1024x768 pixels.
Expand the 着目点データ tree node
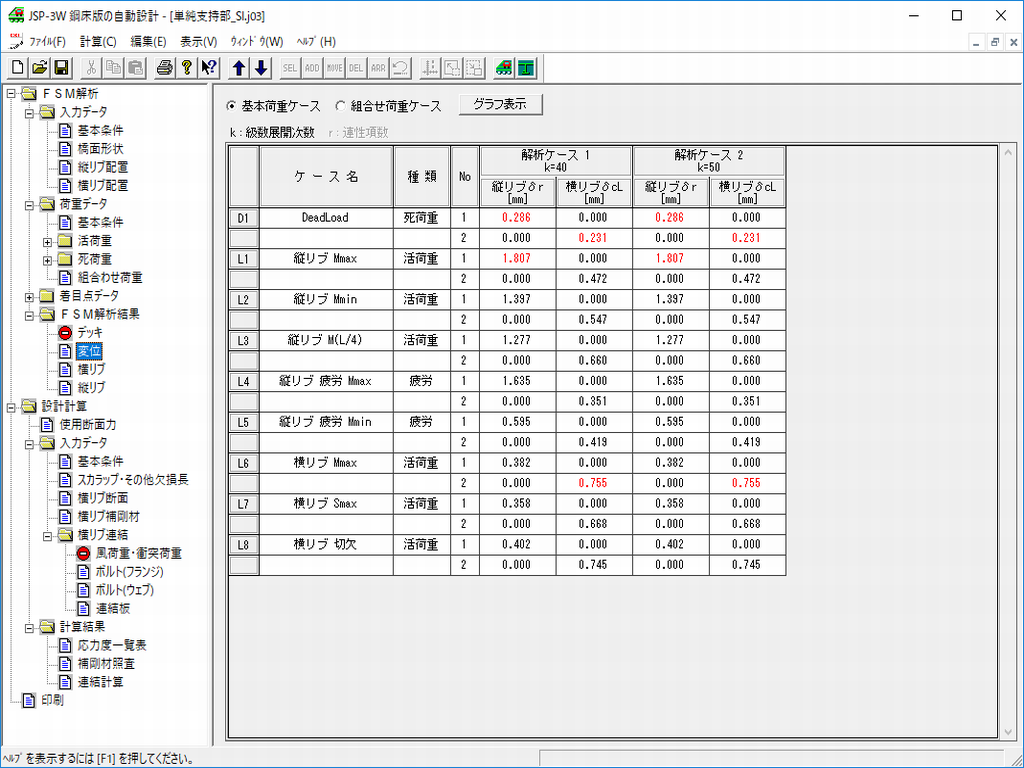point(29,296)
